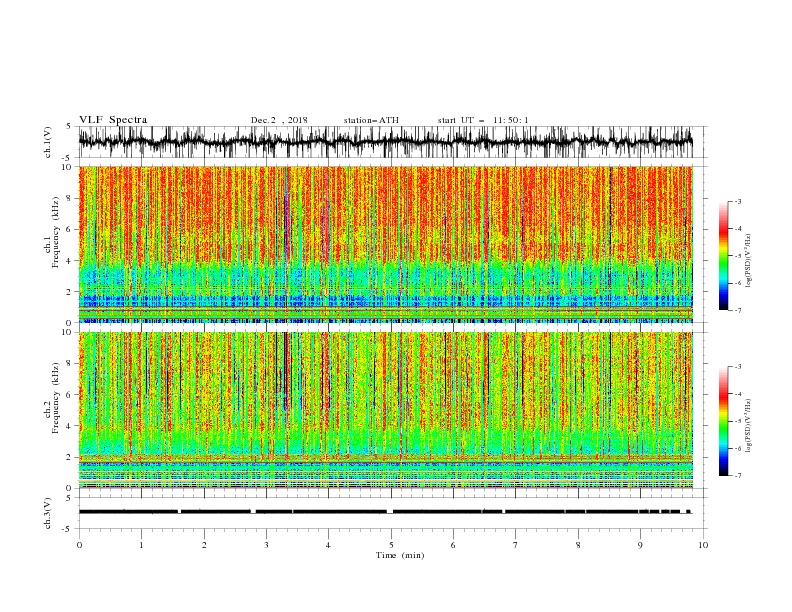Click time axis tick label '2'
The image size is (792, 612).
click(x=204, y=545)
